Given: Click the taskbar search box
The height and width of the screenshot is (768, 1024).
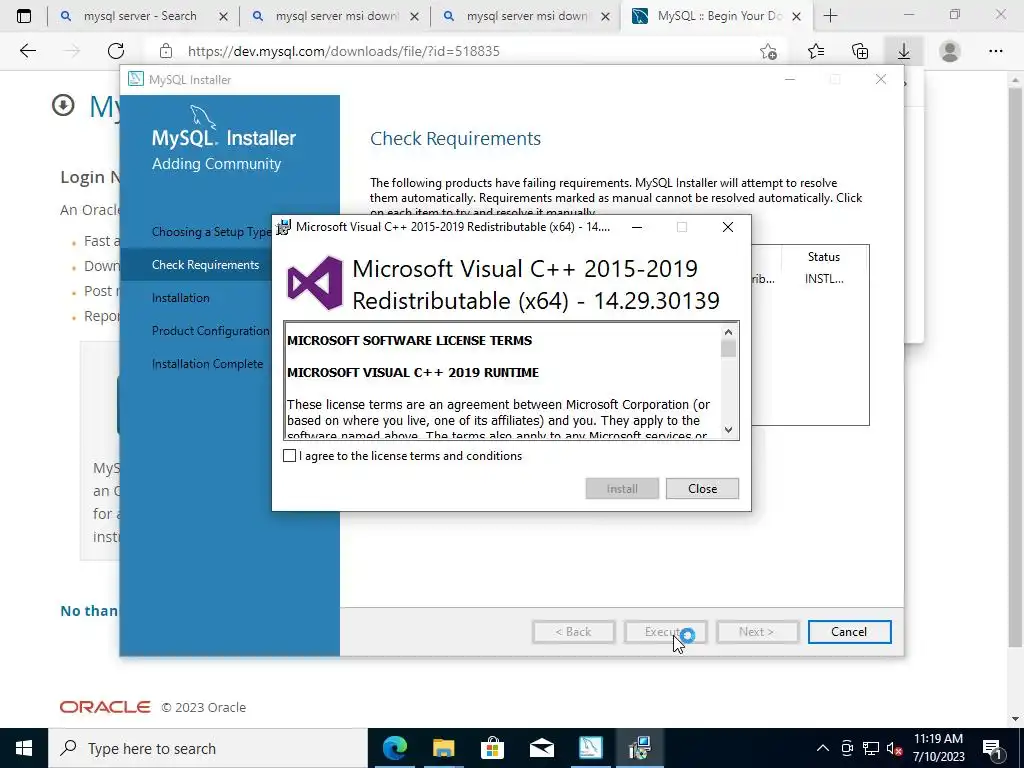Looking at the screenshot, I should (x=208, y=748).
